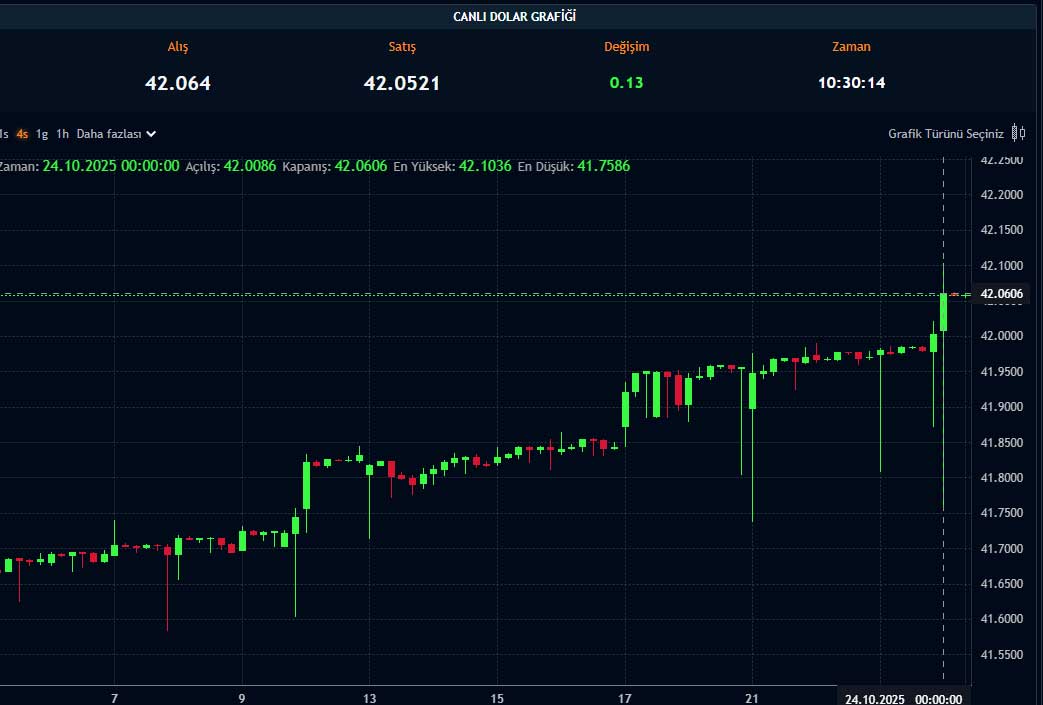
Task: Open the candlestick chart type icon
Action: coord(1018,133)
